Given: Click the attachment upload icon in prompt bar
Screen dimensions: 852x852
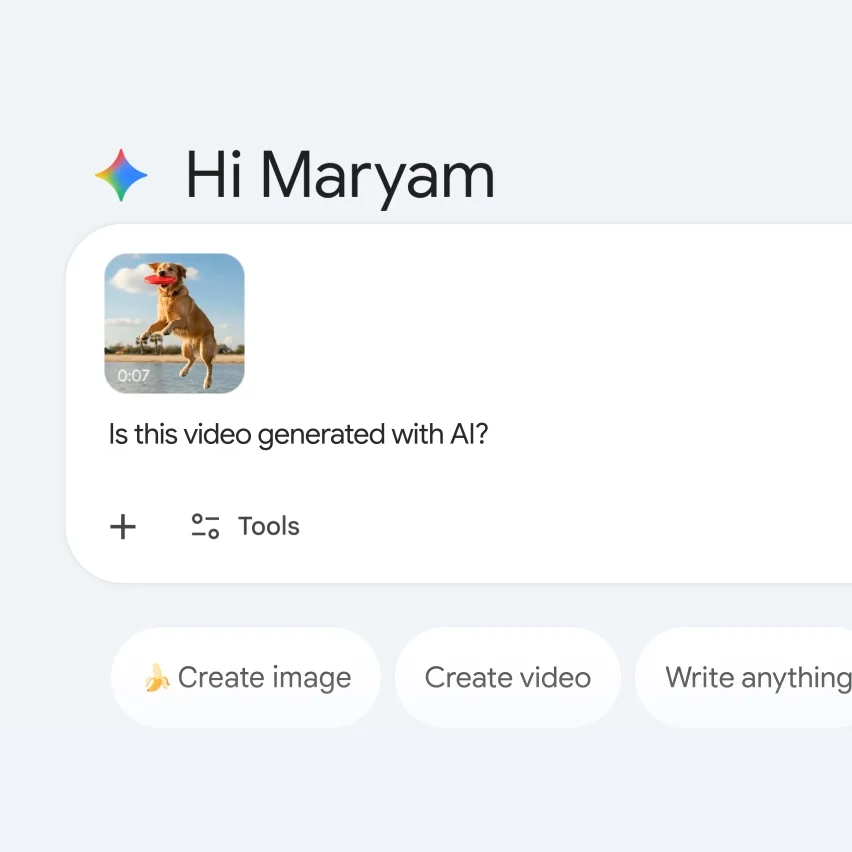Looking at the screenshot, I should pyautogui.click(x=122, y=527).
